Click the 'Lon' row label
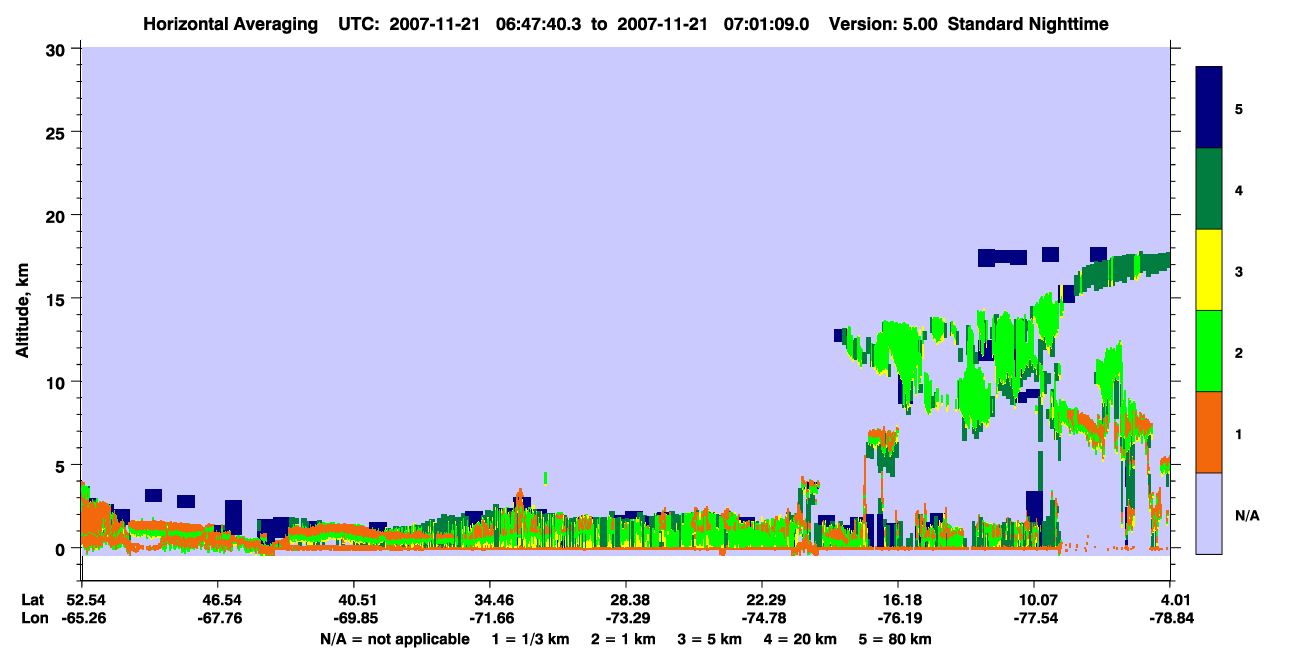1300x667 pixels. pos(34,618)
